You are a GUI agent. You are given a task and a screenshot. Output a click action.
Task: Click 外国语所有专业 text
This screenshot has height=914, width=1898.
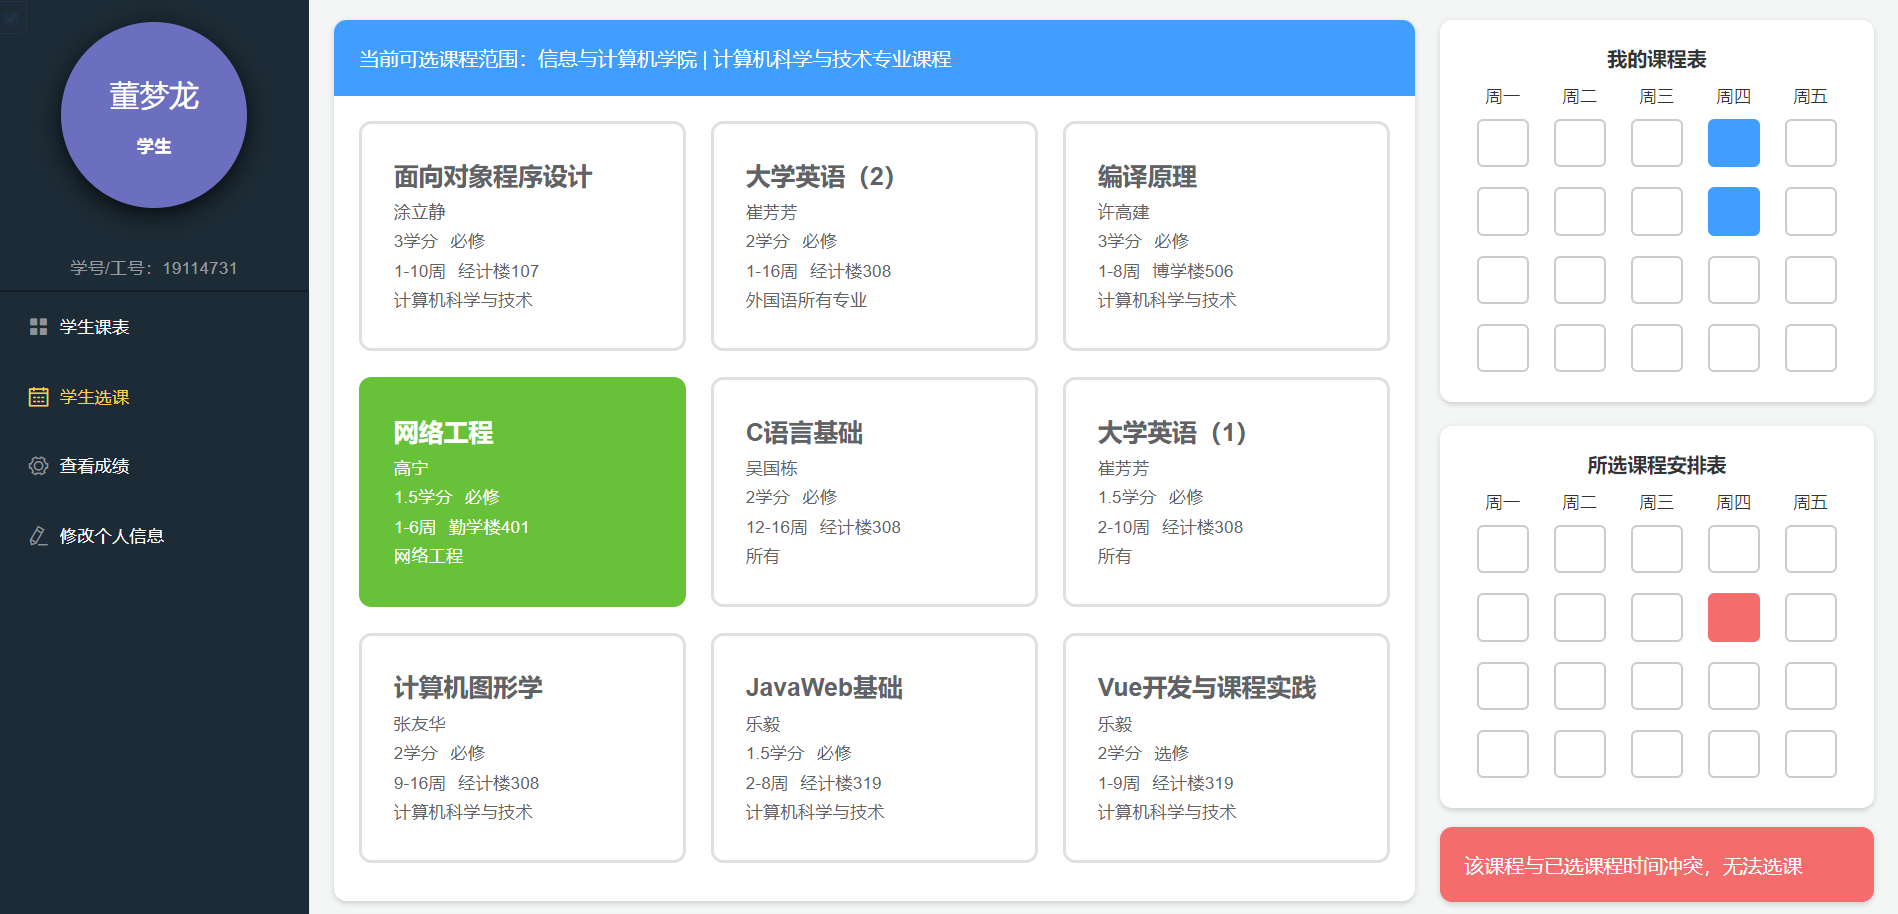pos(807,300)
